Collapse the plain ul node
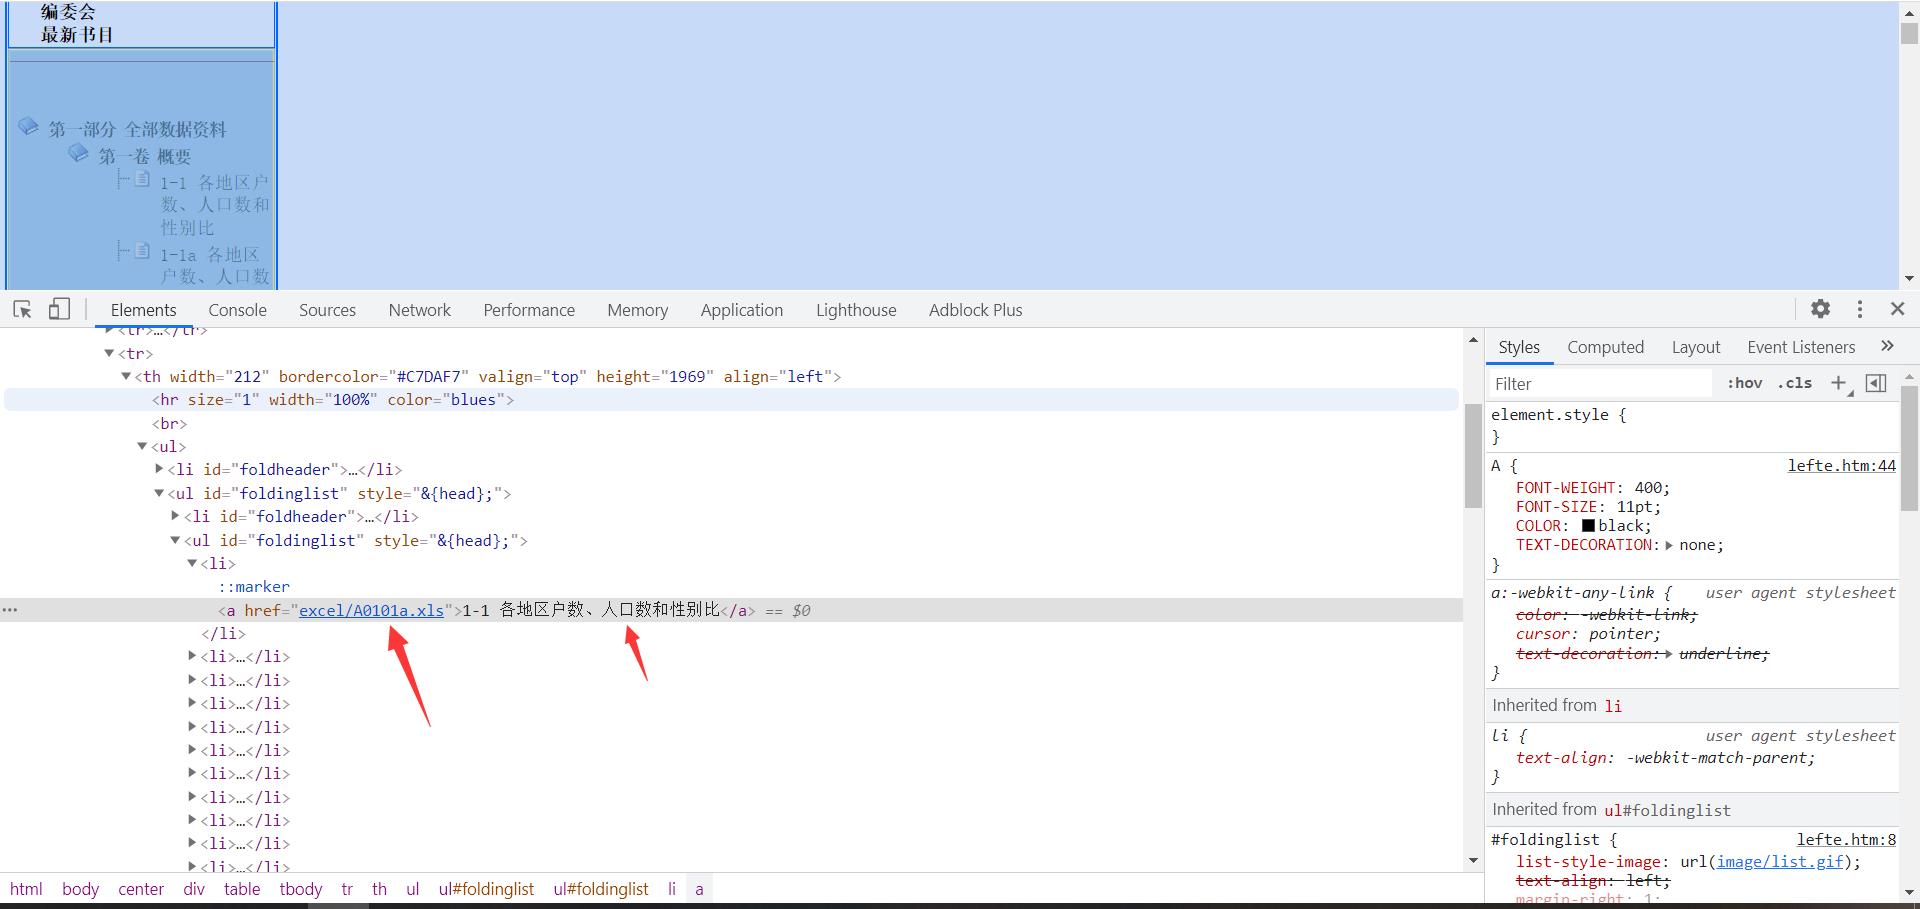Image resolution: width=1920 pixels, height=909 pixels. click(142, 446)
